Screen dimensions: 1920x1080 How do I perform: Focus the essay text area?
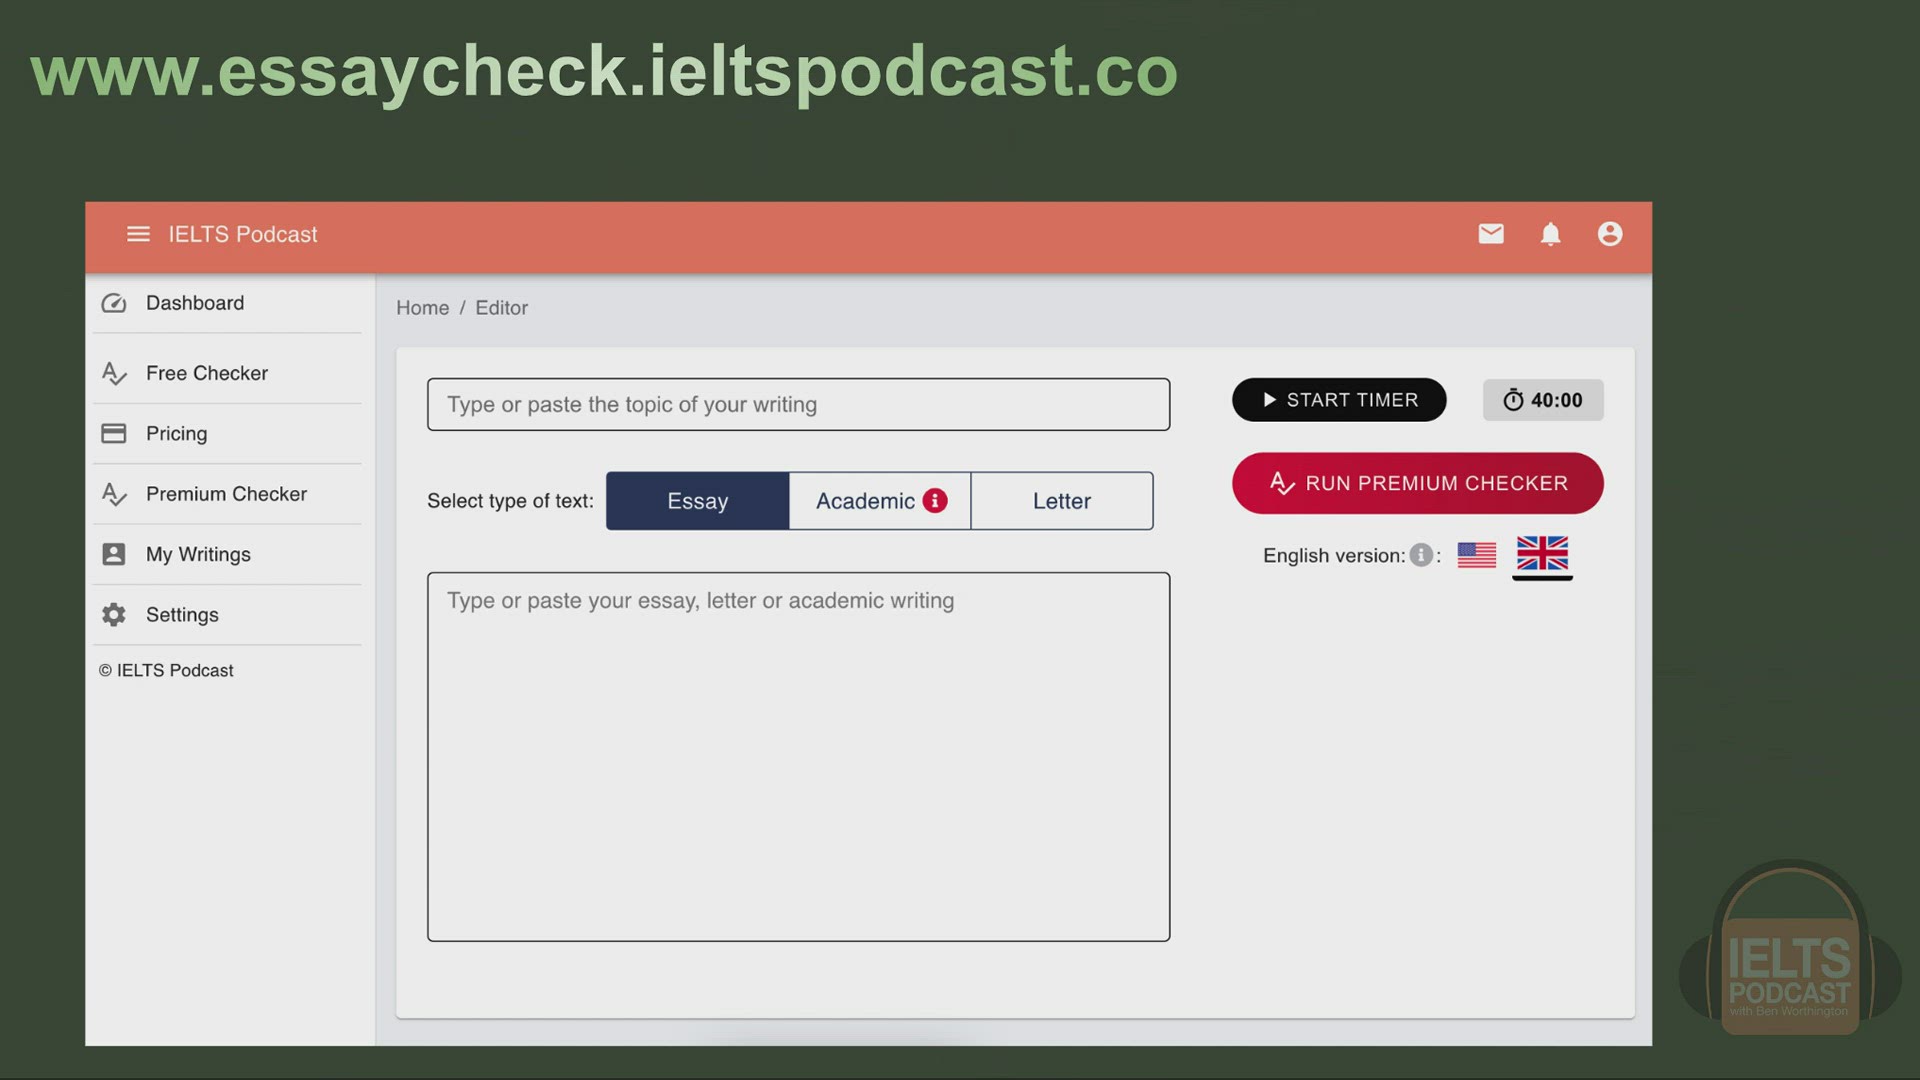pos(798,757)
